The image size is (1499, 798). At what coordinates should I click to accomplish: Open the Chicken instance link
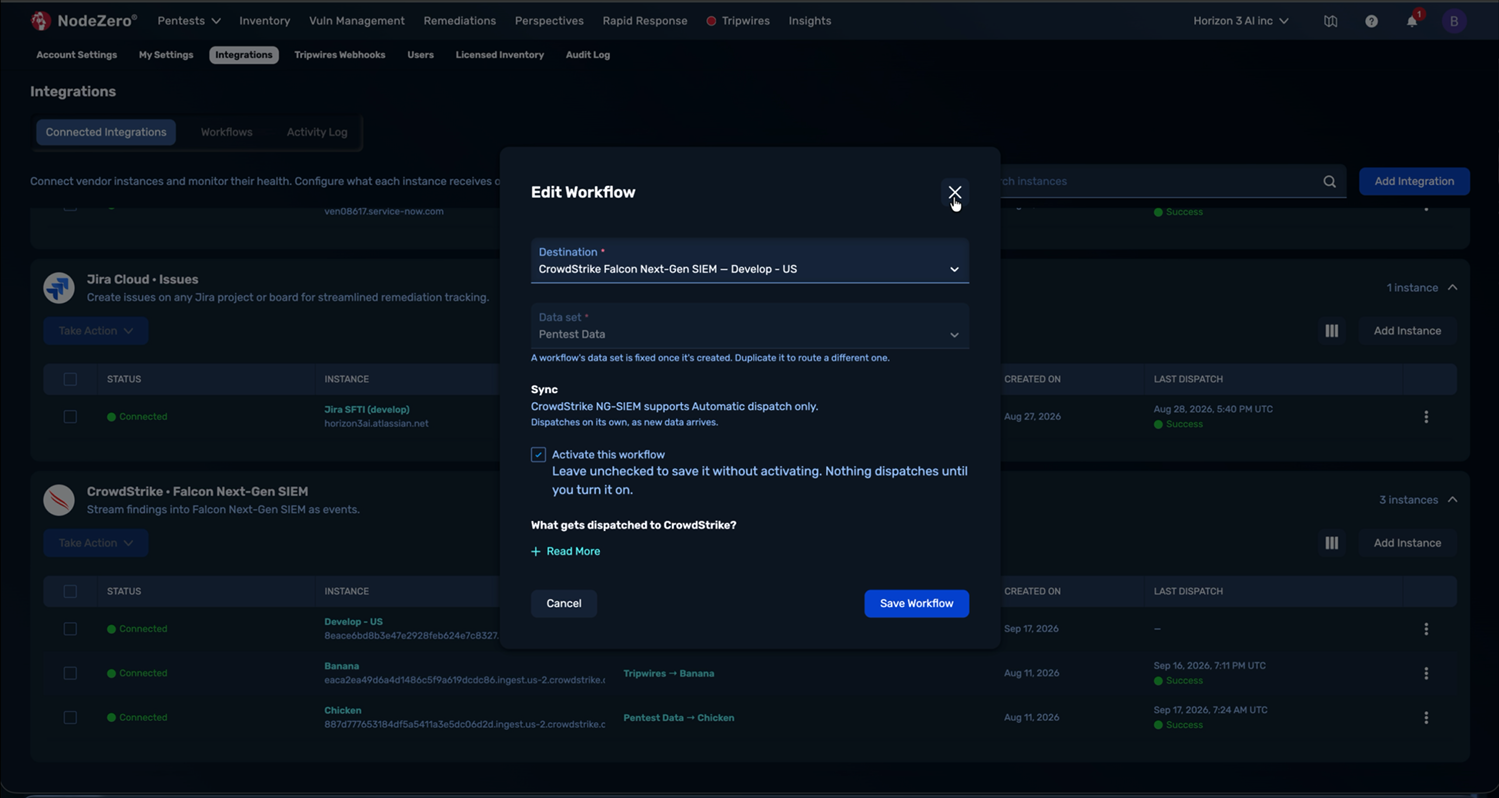343,710
